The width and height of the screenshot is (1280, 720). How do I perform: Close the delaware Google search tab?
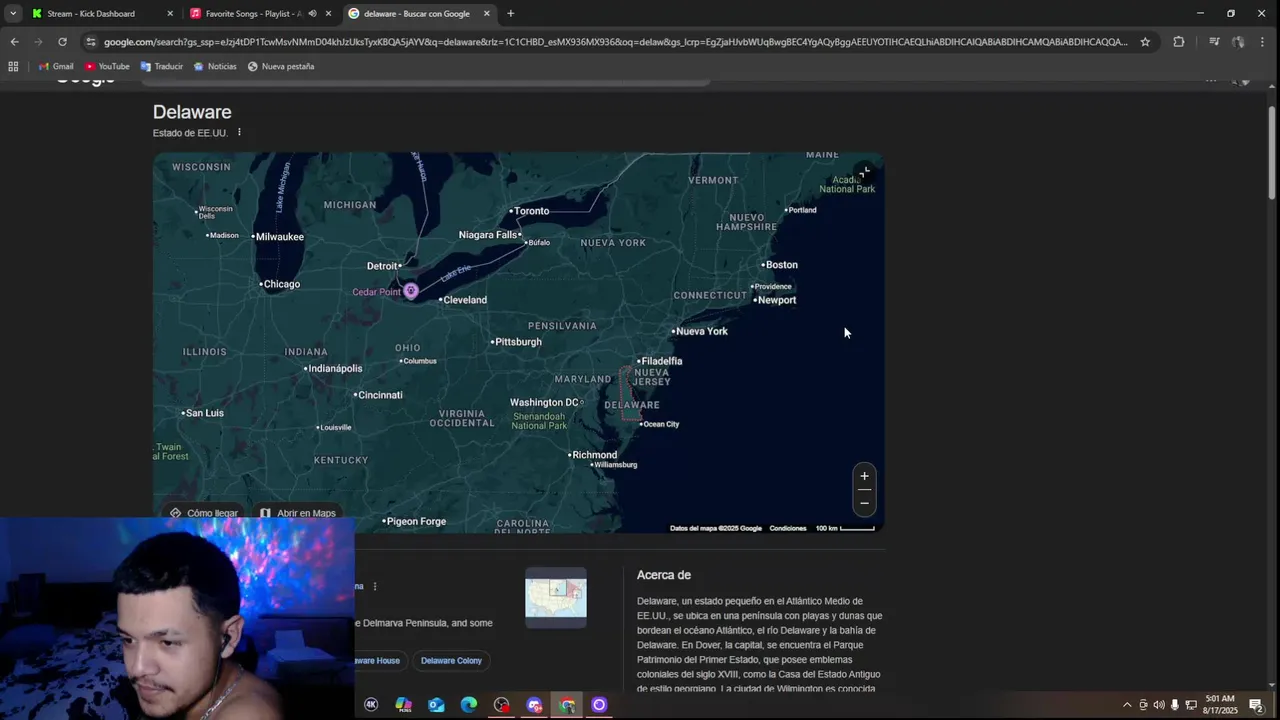click(x=487, y=14)
